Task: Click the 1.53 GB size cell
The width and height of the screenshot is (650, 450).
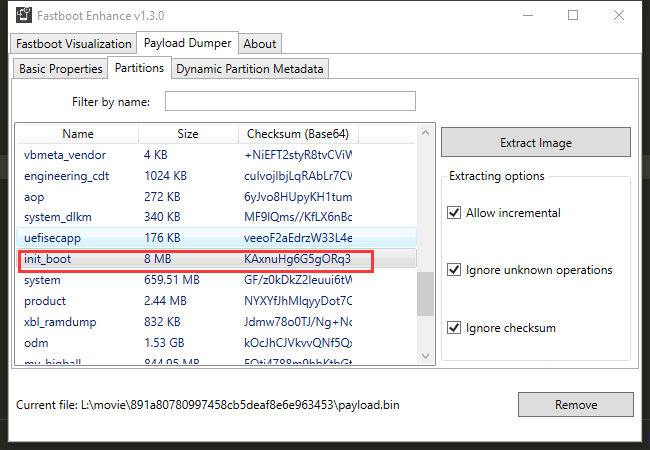Action: (164, 343)
